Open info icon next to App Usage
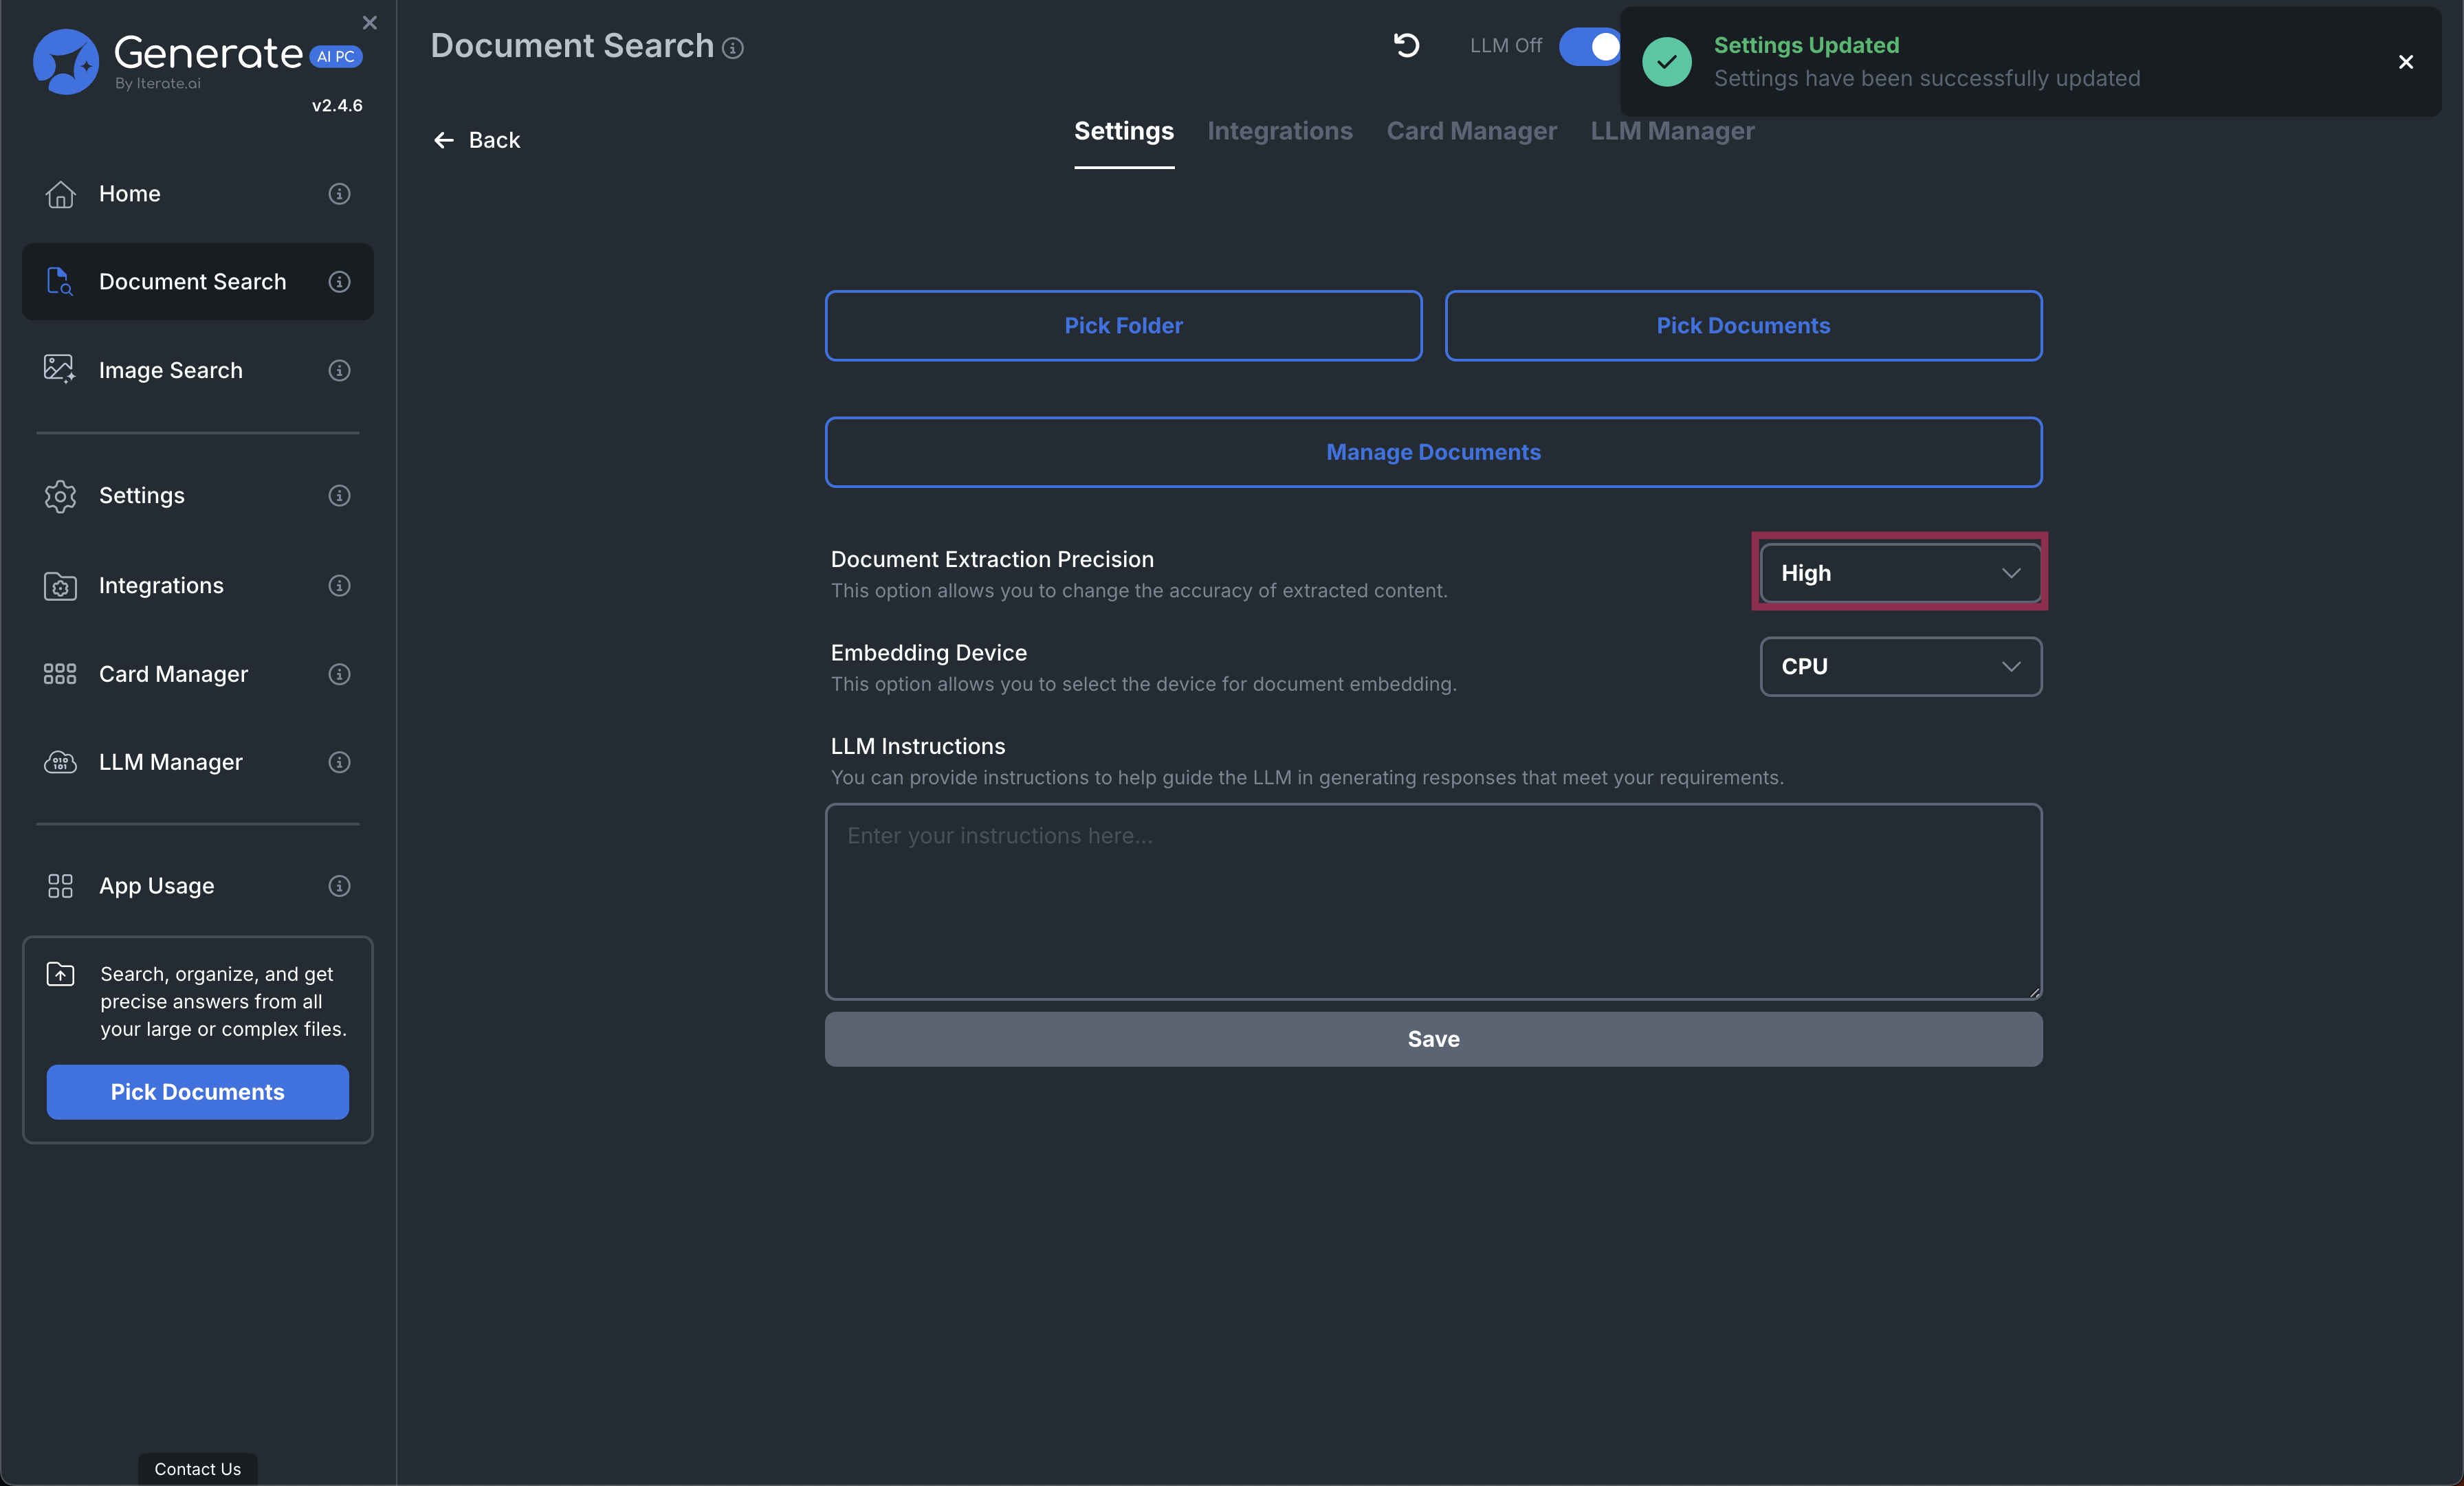 pyautogui.click(x=339, y=886)
